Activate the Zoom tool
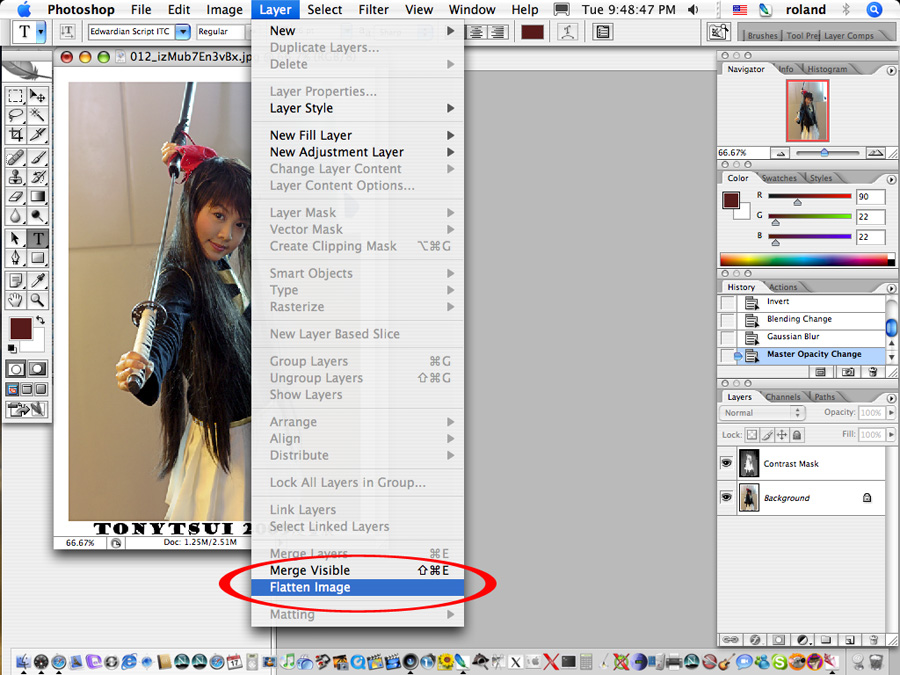Screen dimensions: 900x675 38,300
